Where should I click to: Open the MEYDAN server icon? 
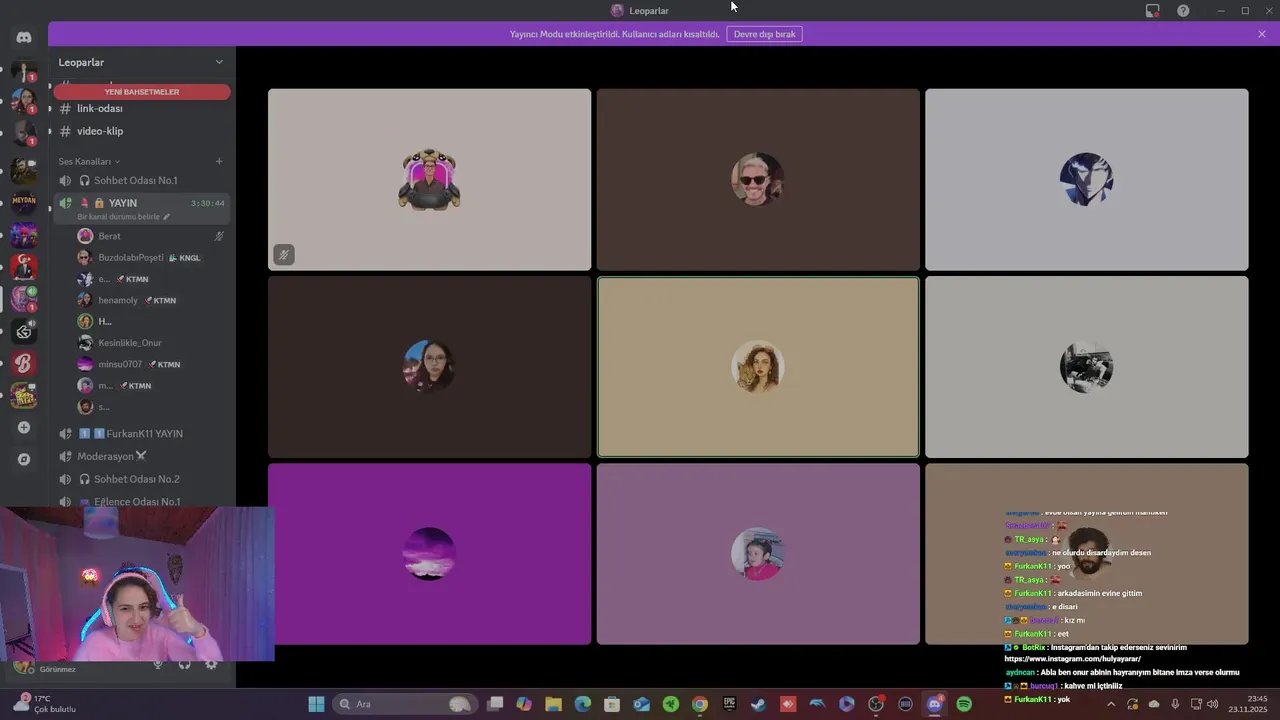(24, 201)
